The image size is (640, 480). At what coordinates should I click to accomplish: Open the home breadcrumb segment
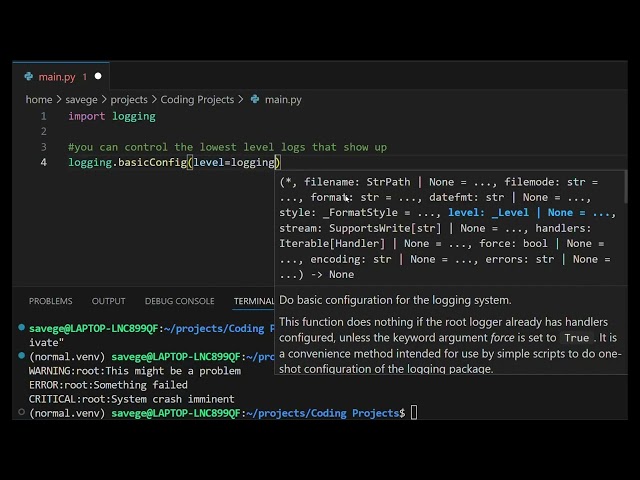pyautogui.click(x=39, y=100)
